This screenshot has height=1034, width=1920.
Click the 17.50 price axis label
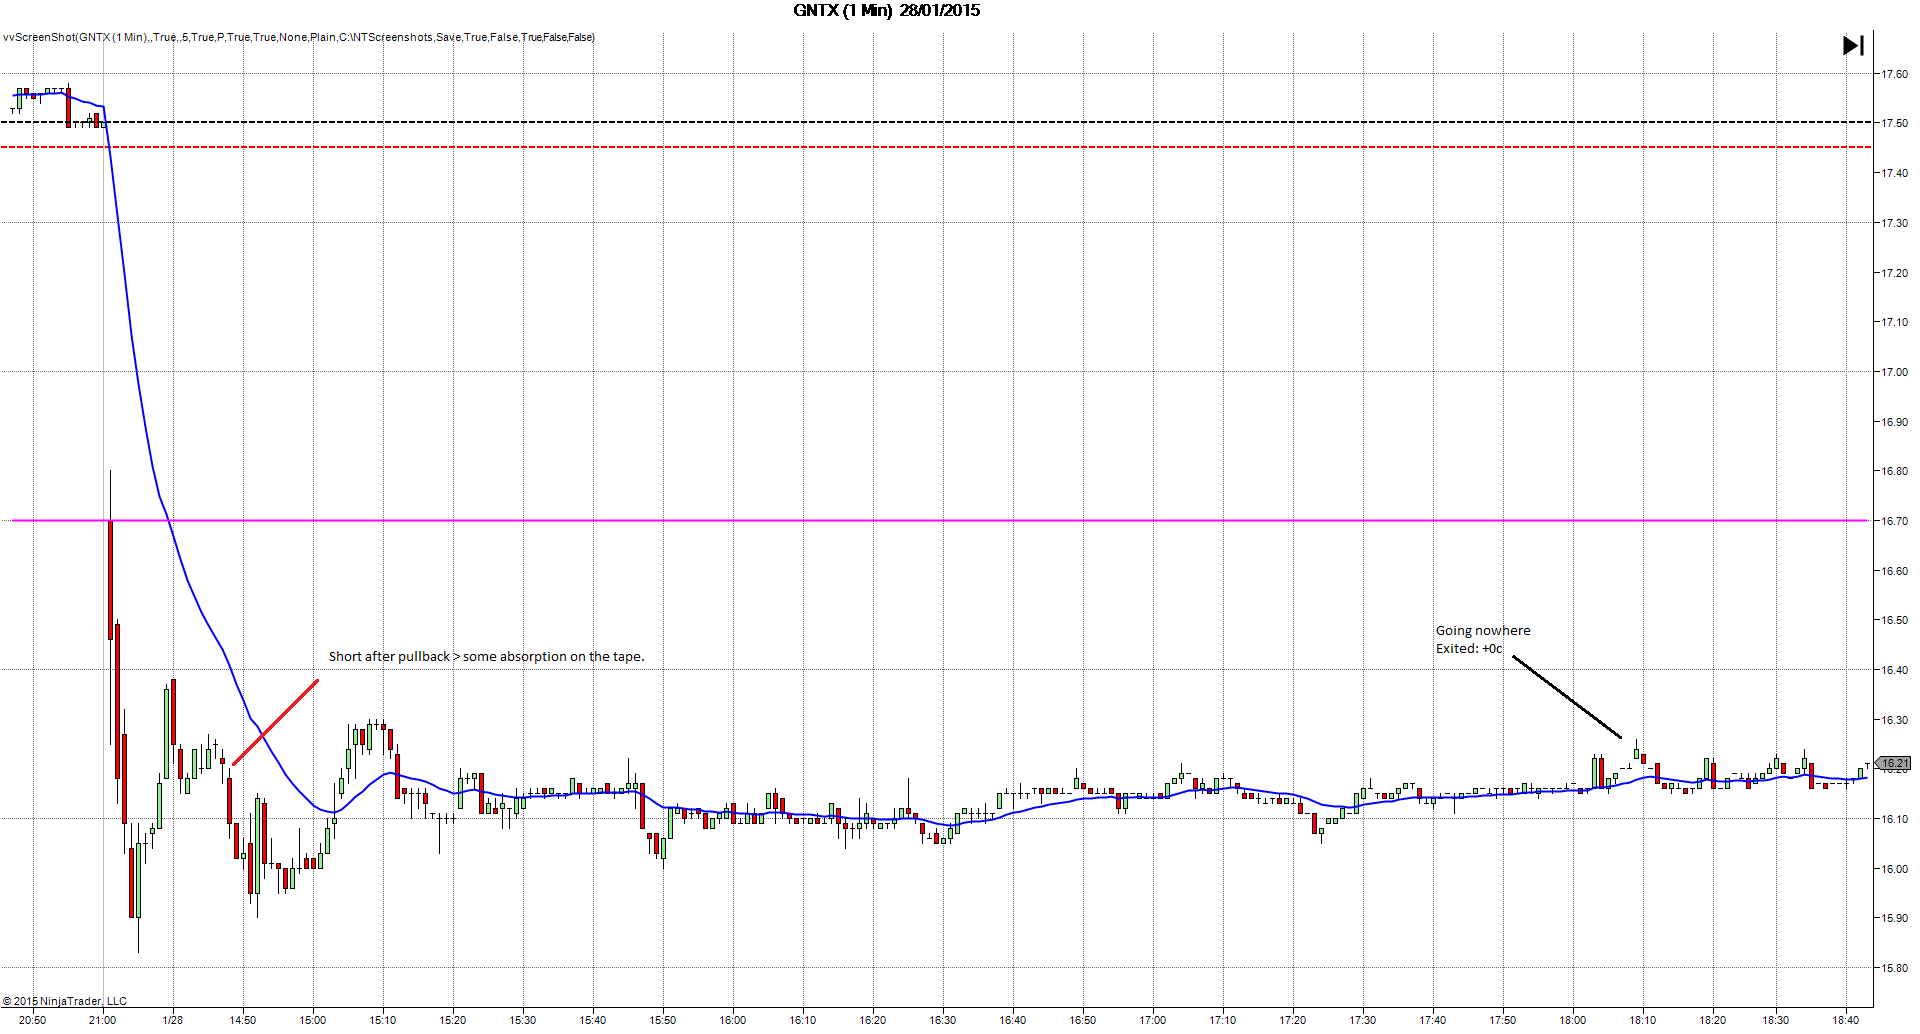[x=1895, y=124]
